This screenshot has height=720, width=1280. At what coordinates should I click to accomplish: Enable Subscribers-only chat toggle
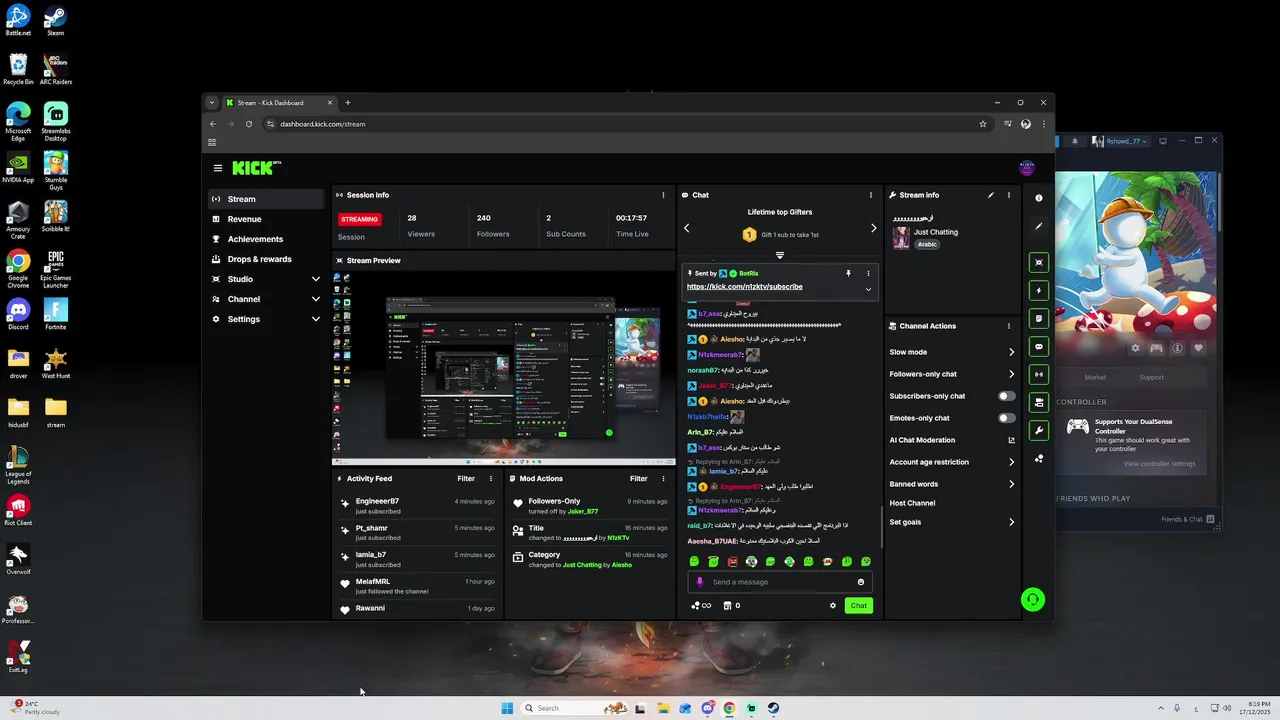click(x=1006, y=396)
